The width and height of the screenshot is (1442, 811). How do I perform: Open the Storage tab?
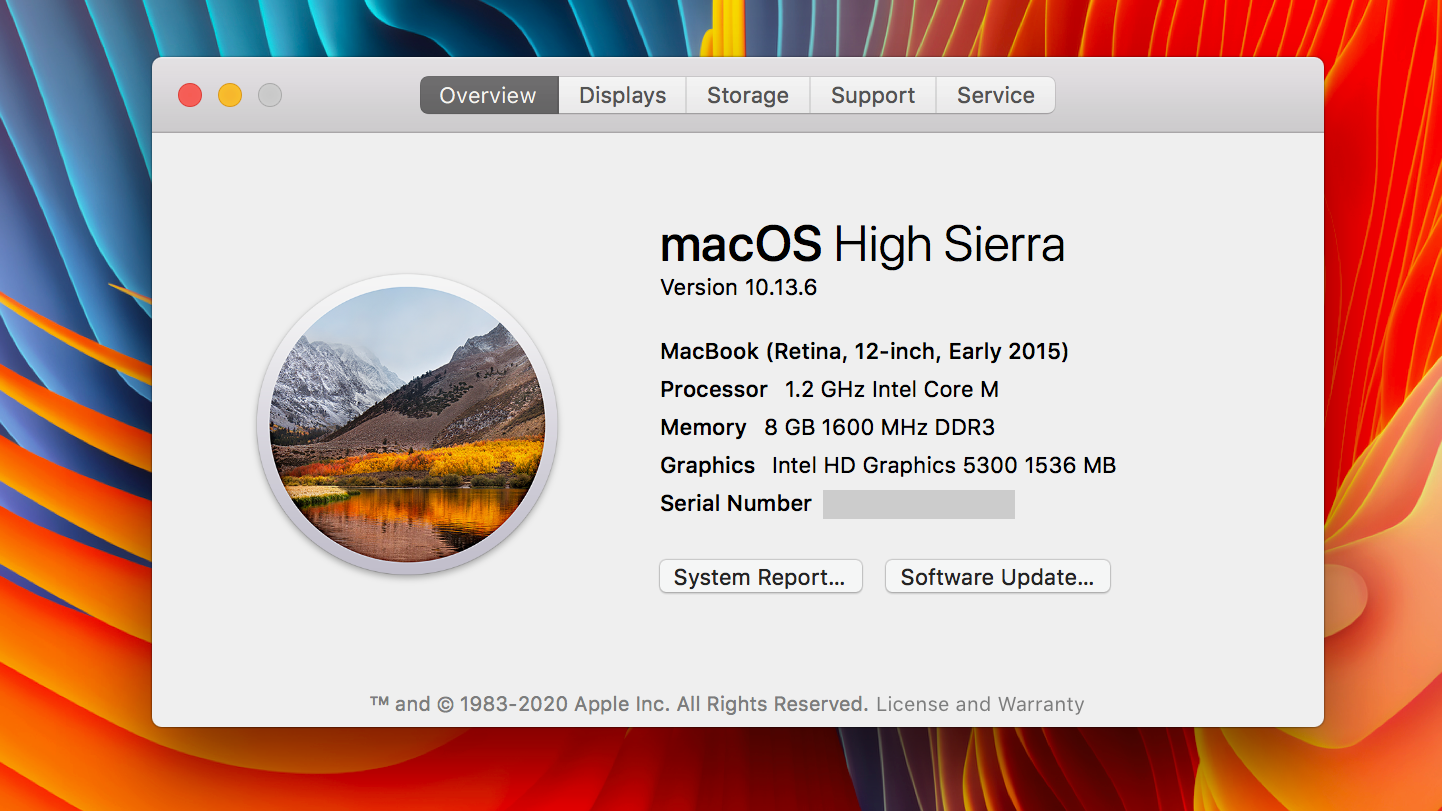[747, 95]
